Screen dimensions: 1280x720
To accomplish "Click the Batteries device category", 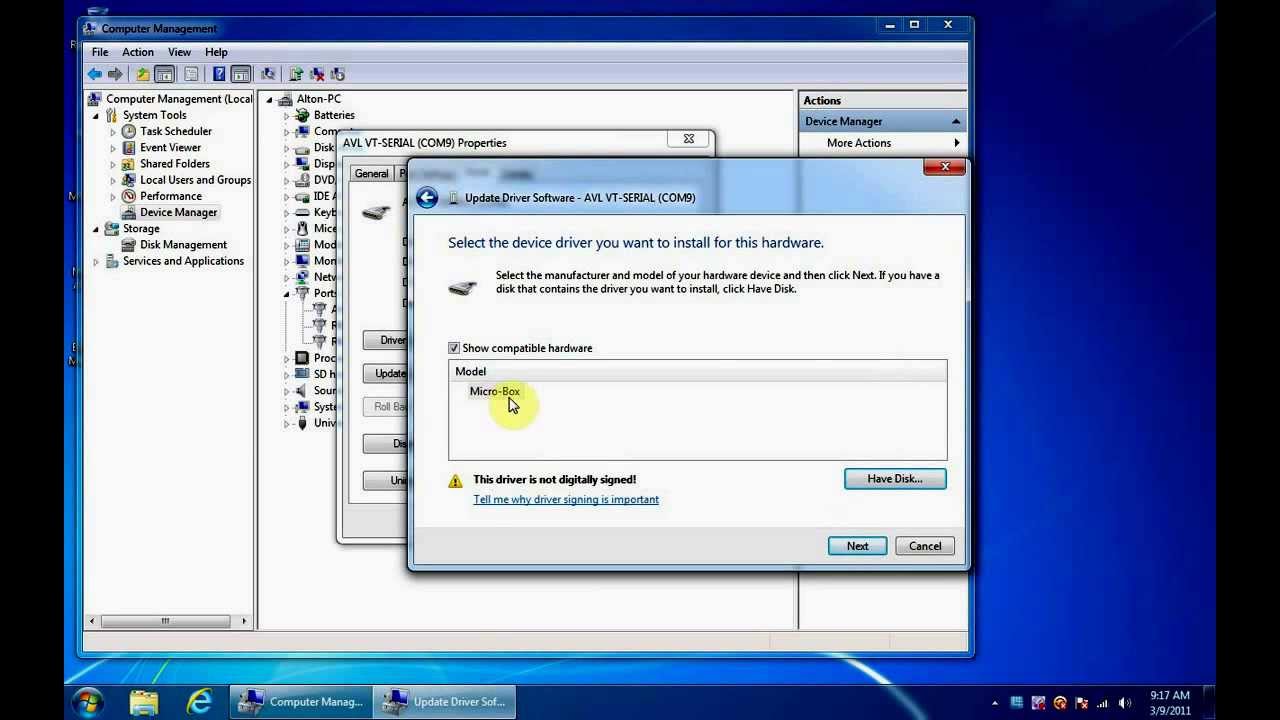I will 334,115.
